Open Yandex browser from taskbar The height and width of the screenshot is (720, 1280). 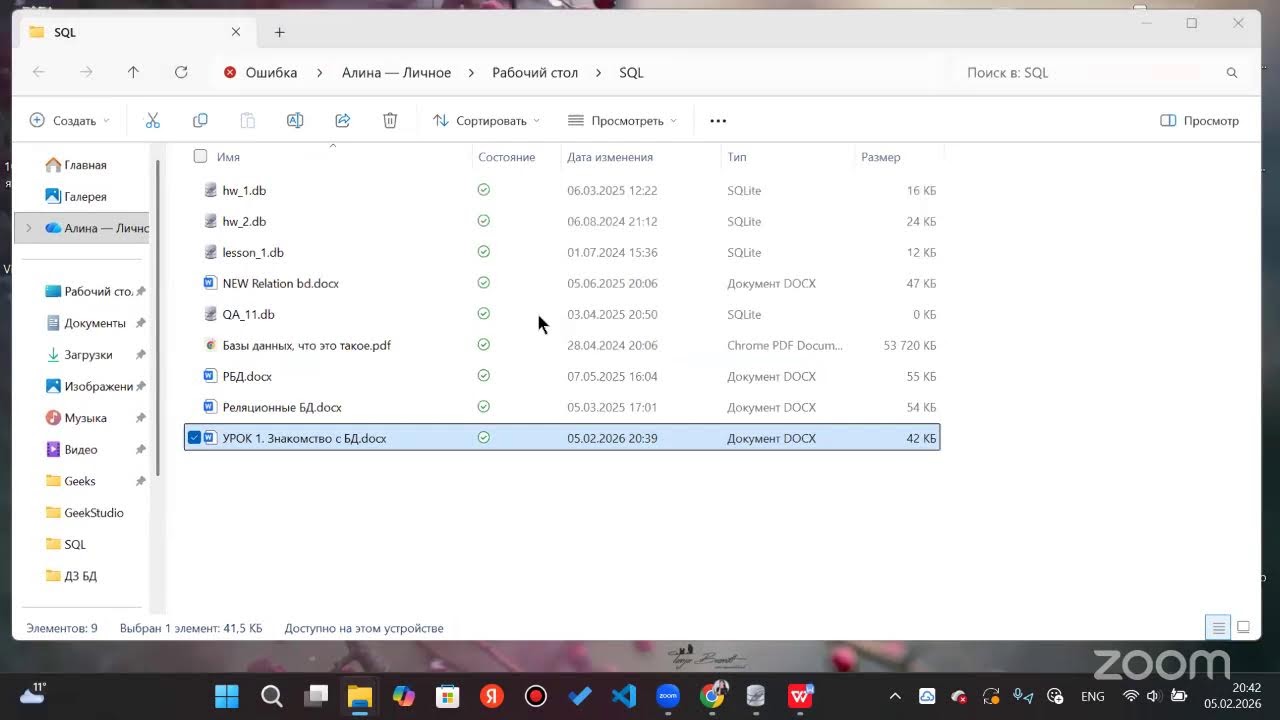[x=492, y=696]
